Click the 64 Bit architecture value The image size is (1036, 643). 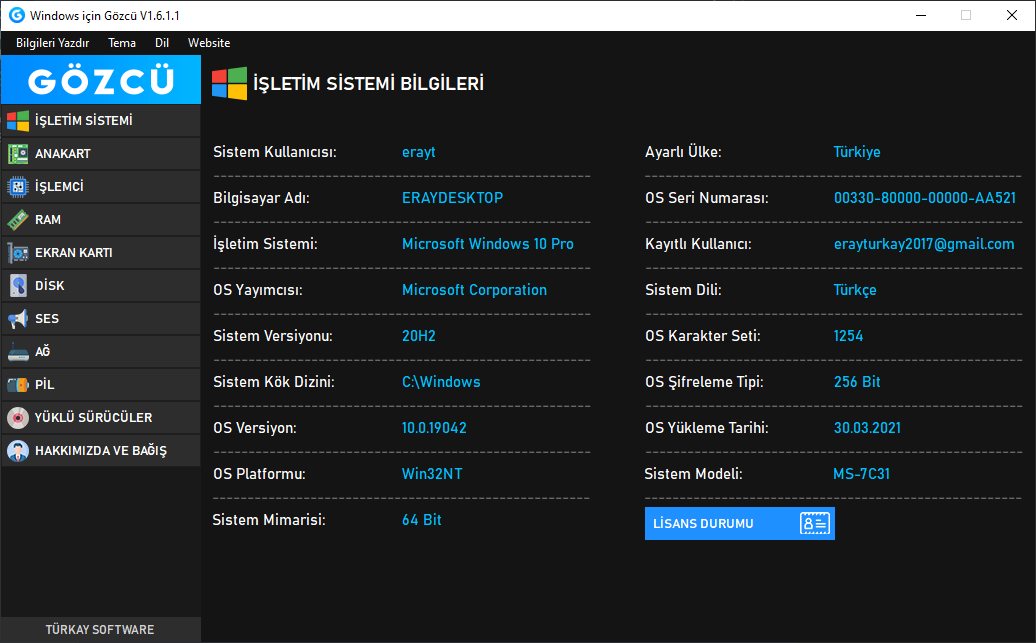point(422,520)
